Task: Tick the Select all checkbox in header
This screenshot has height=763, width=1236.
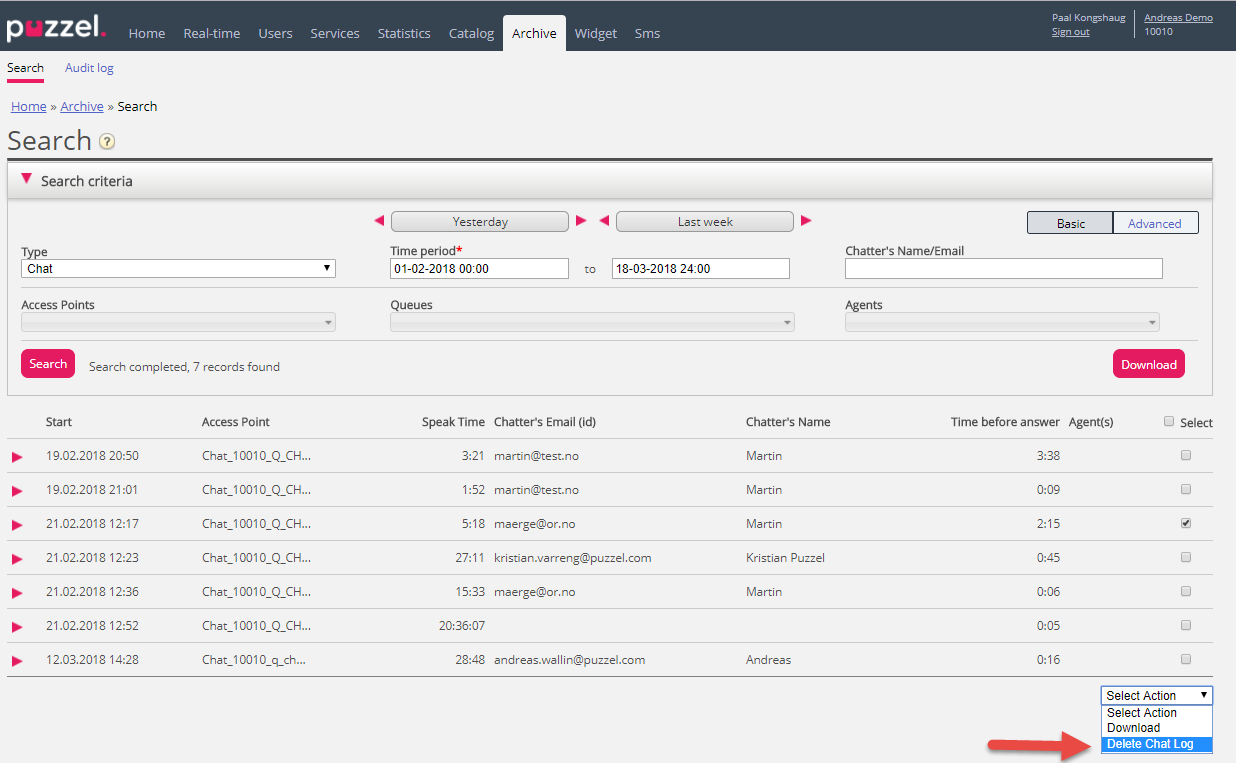Action: [x=1169, y=422]
